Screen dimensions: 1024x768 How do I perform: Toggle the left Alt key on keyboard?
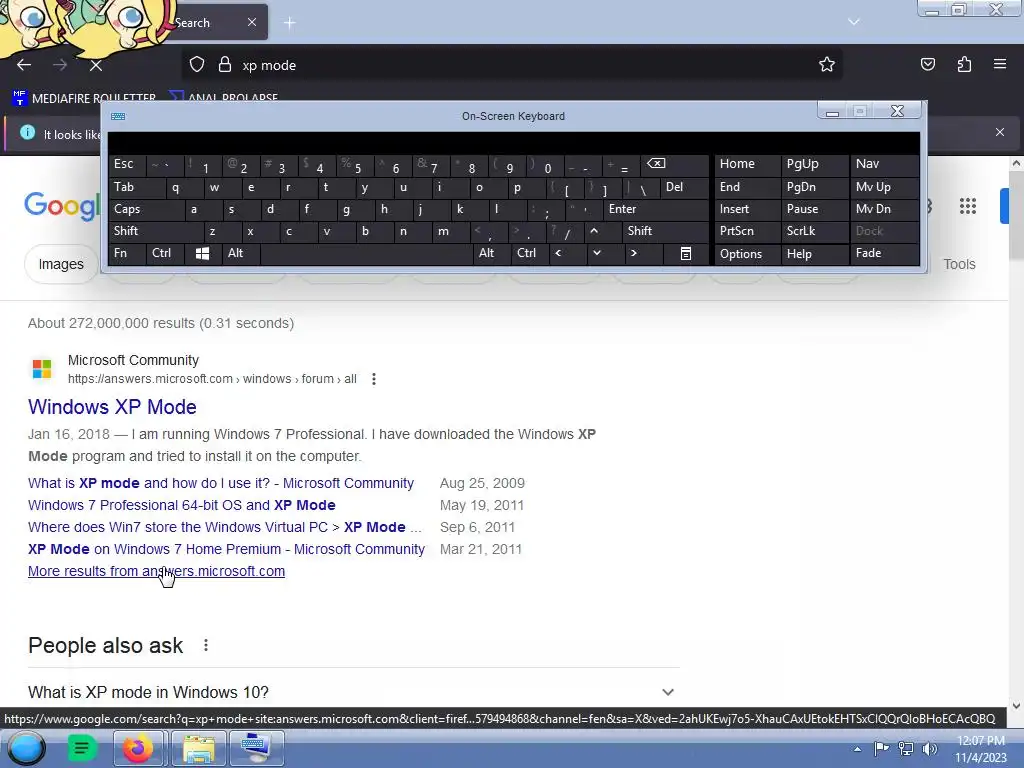pos(240,253)
